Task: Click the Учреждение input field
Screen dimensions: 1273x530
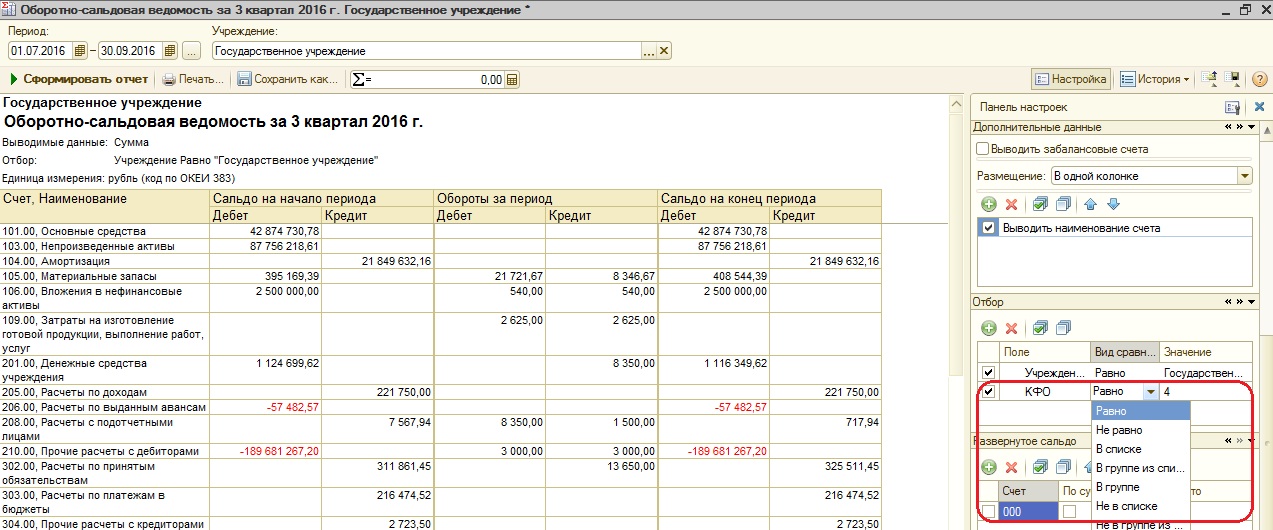Action: click(x=425, y=51)
